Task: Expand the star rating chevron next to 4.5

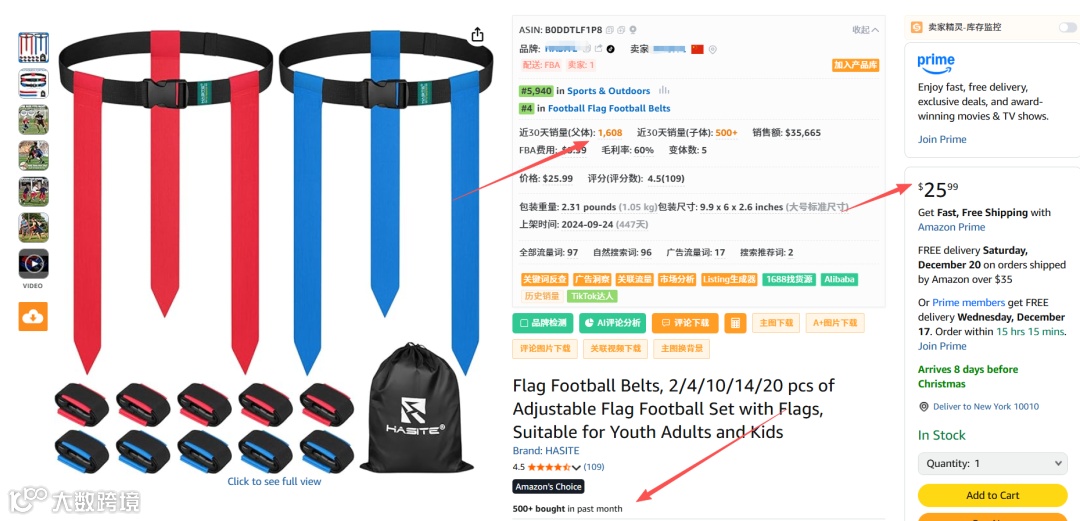Action: coord(577,467)
